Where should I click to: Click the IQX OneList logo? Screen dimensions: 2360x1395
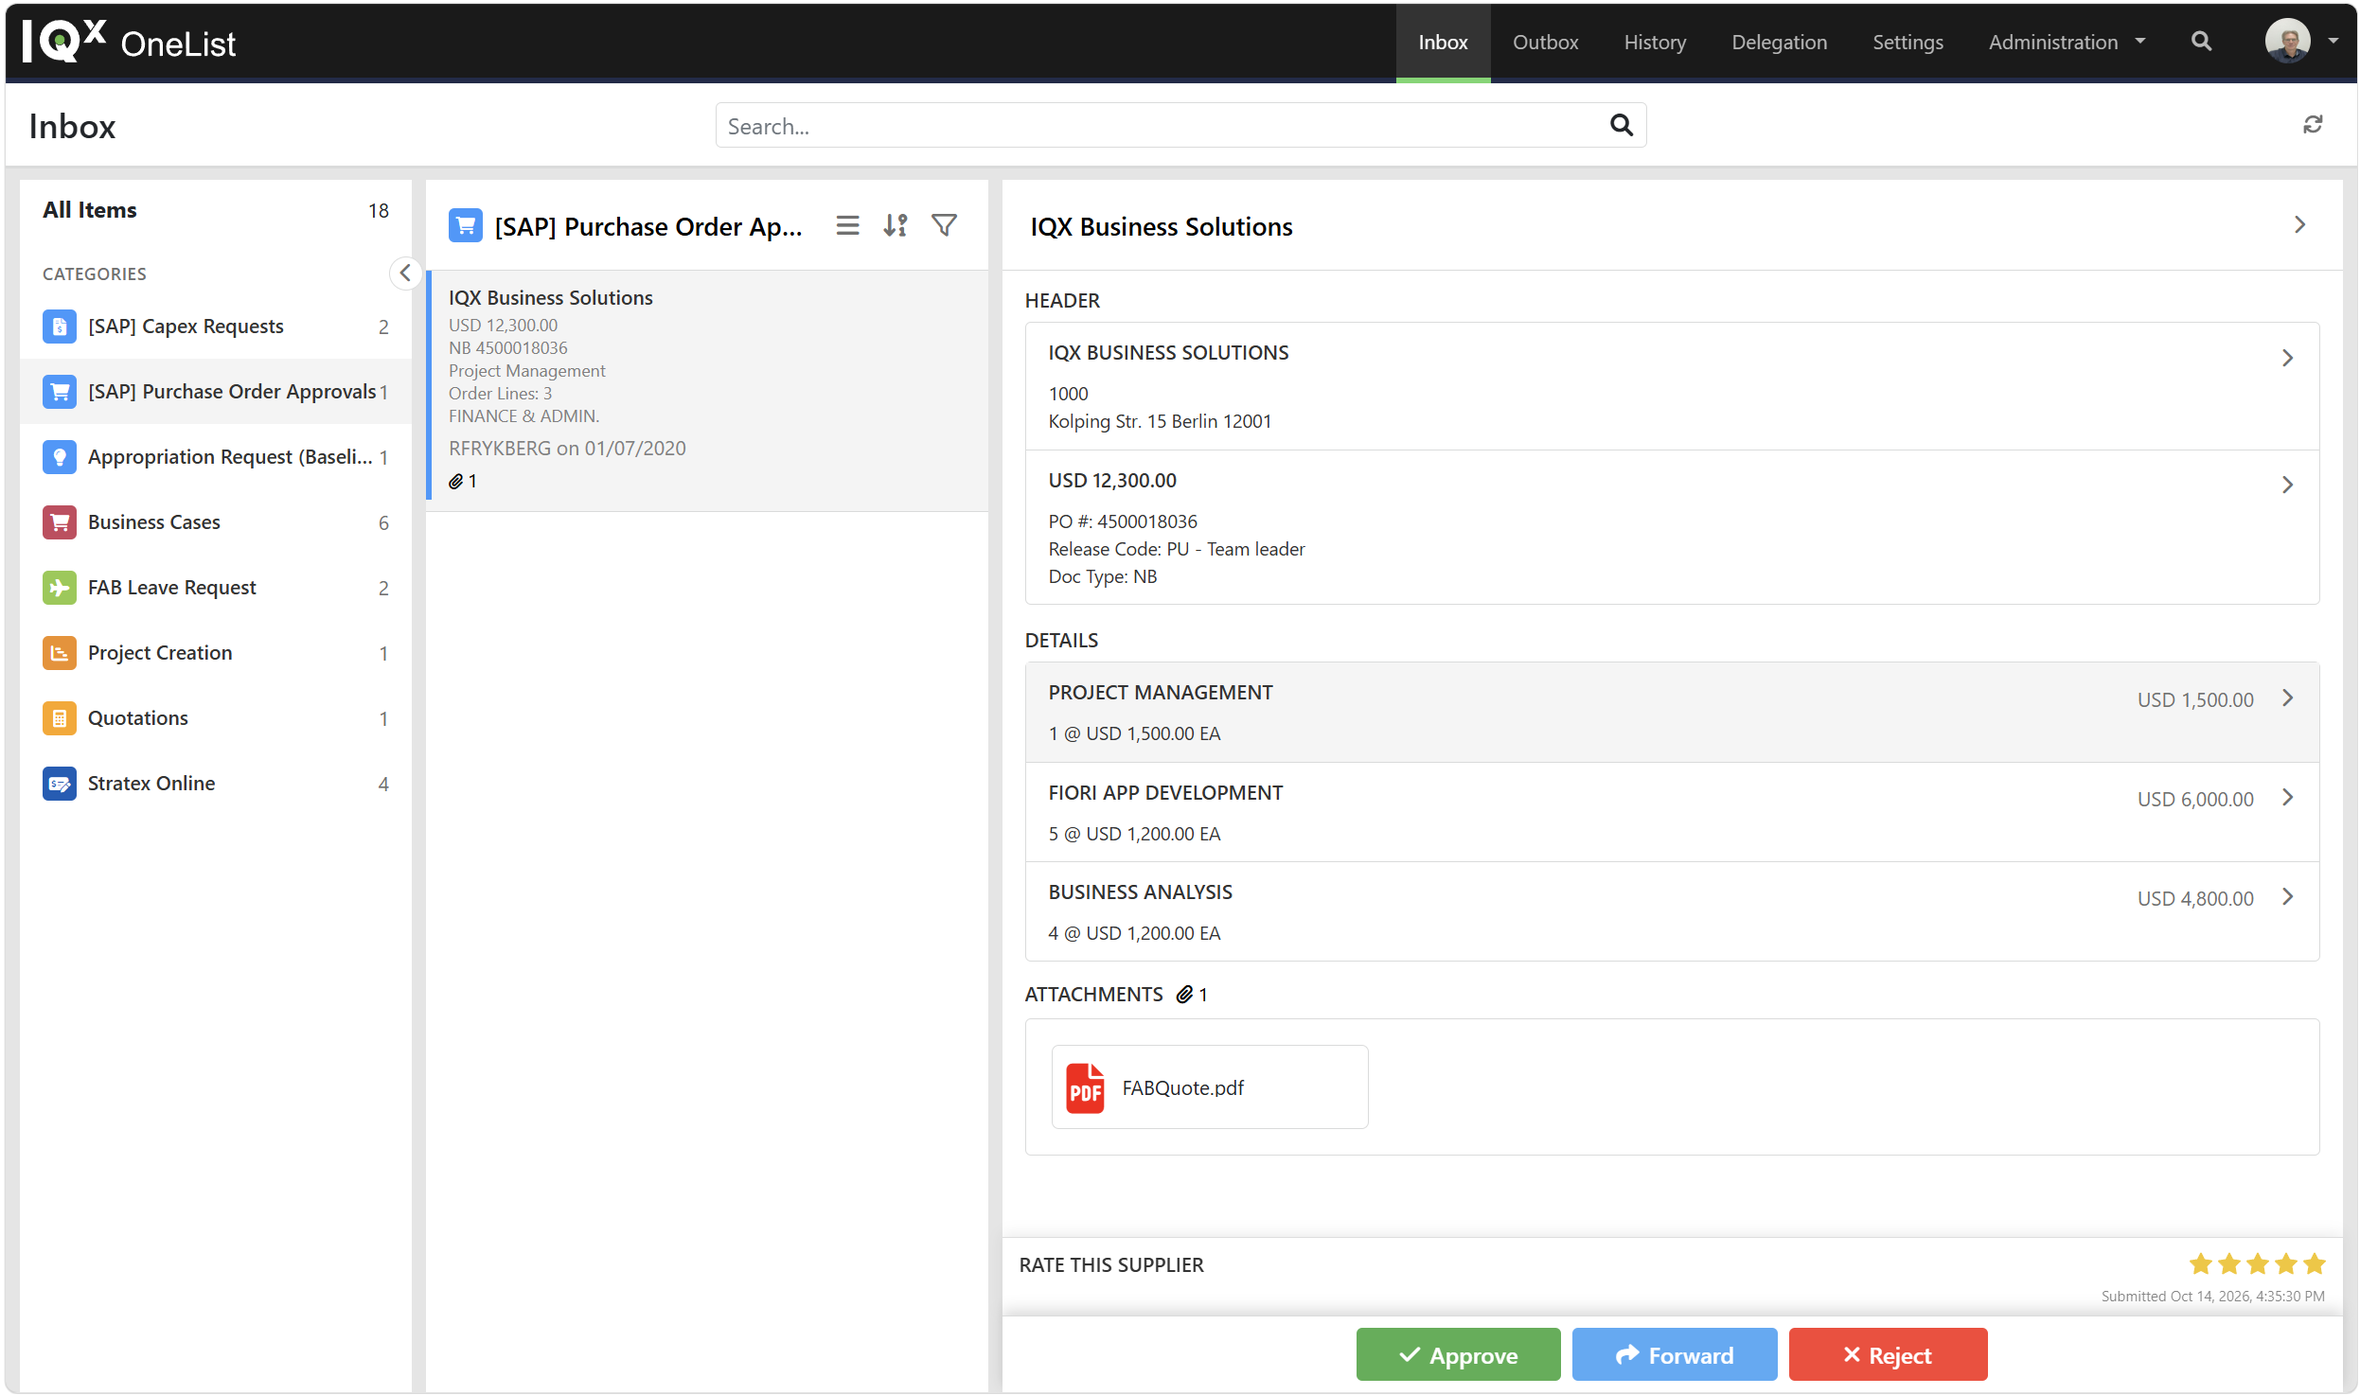(129, 42)
